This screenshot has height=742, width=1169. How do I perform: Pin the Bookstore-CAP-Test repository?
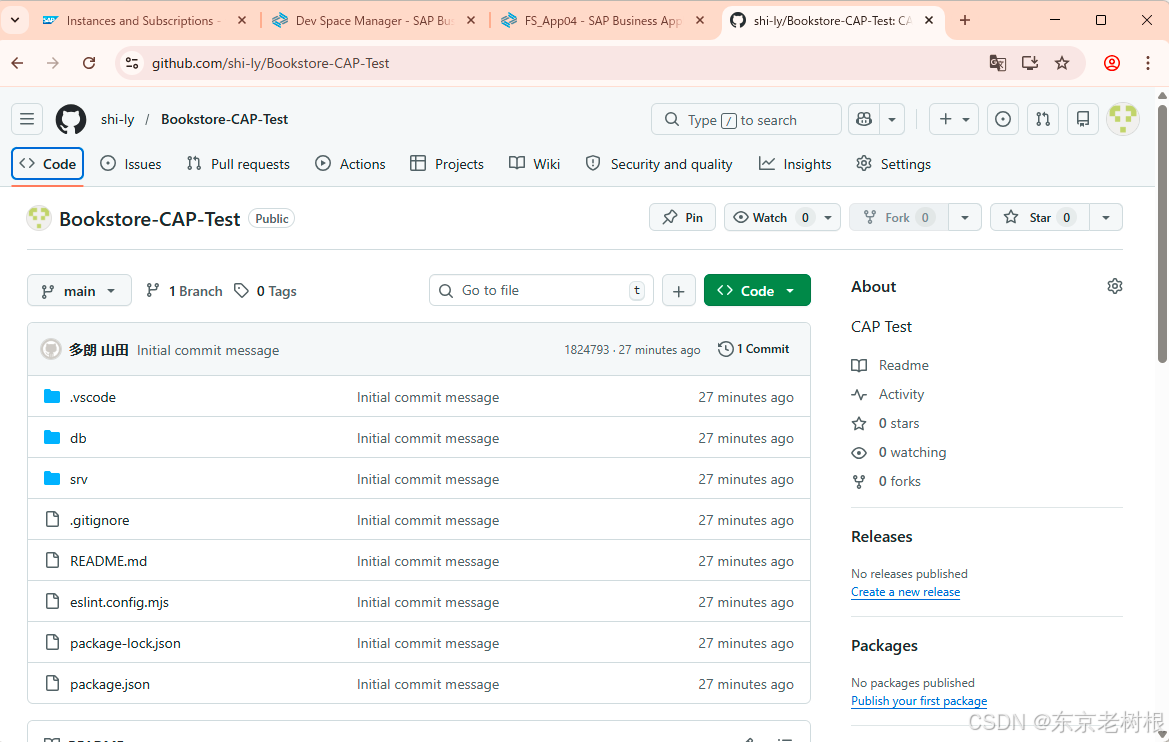pyautogui.click(x=682, y=217)
